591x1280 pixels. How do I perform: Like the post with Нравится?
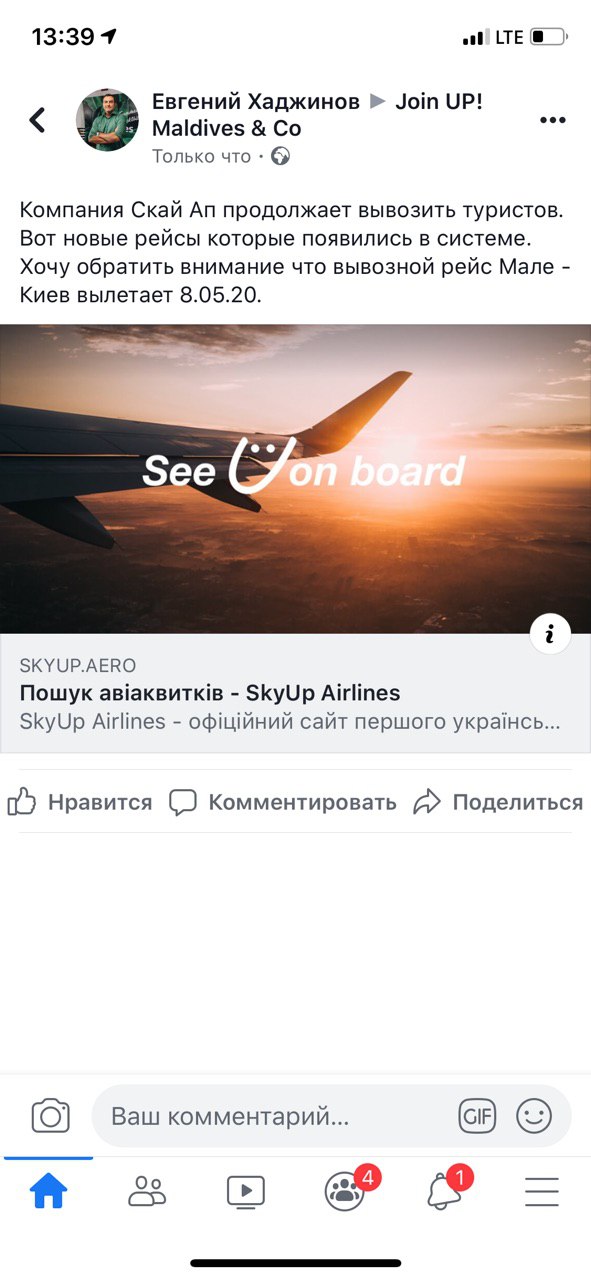(x=80, y=802)
